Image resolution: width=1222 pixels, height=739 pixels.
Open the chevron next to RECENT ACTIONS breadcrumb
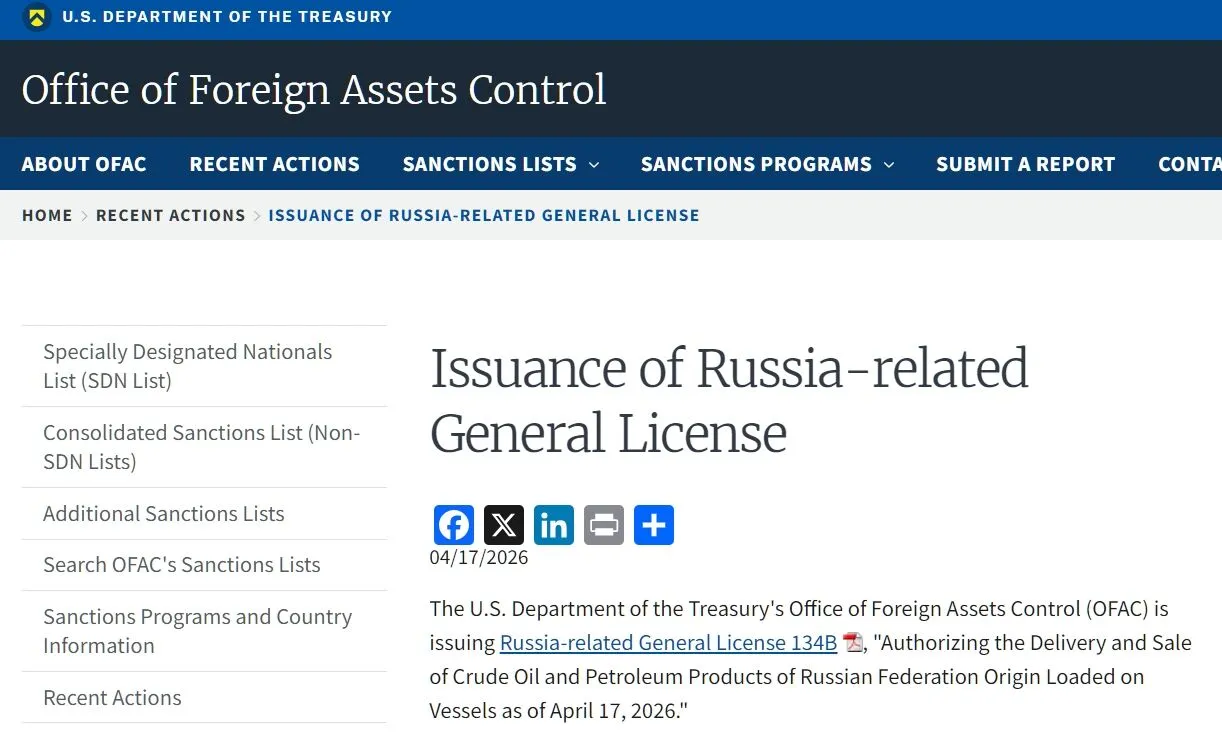259,215
